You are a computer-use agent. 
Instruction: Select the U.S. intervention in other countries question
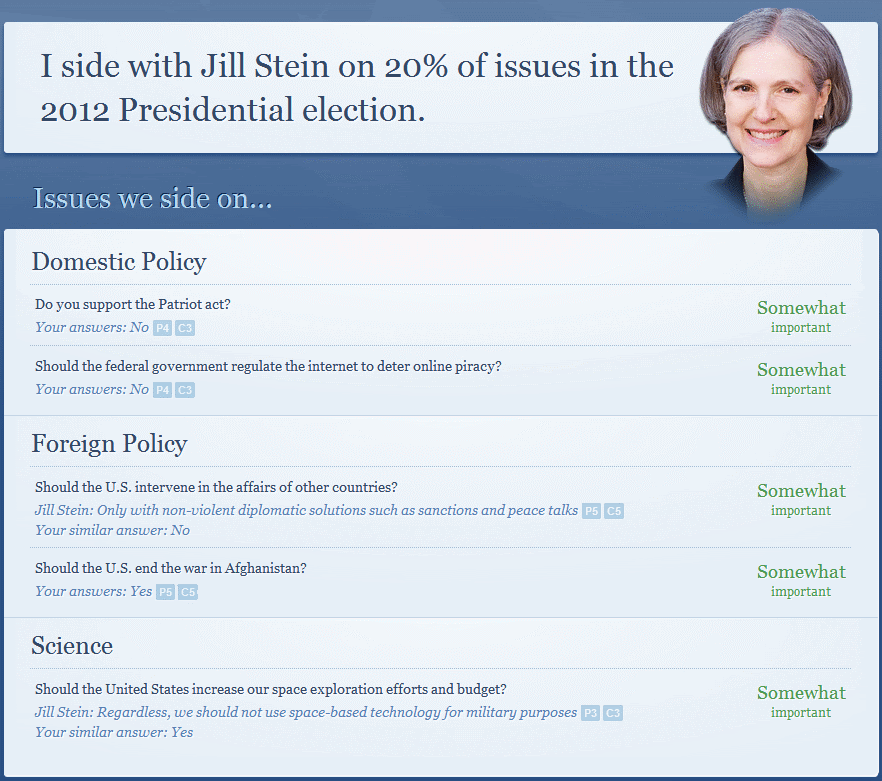(216, 487)
